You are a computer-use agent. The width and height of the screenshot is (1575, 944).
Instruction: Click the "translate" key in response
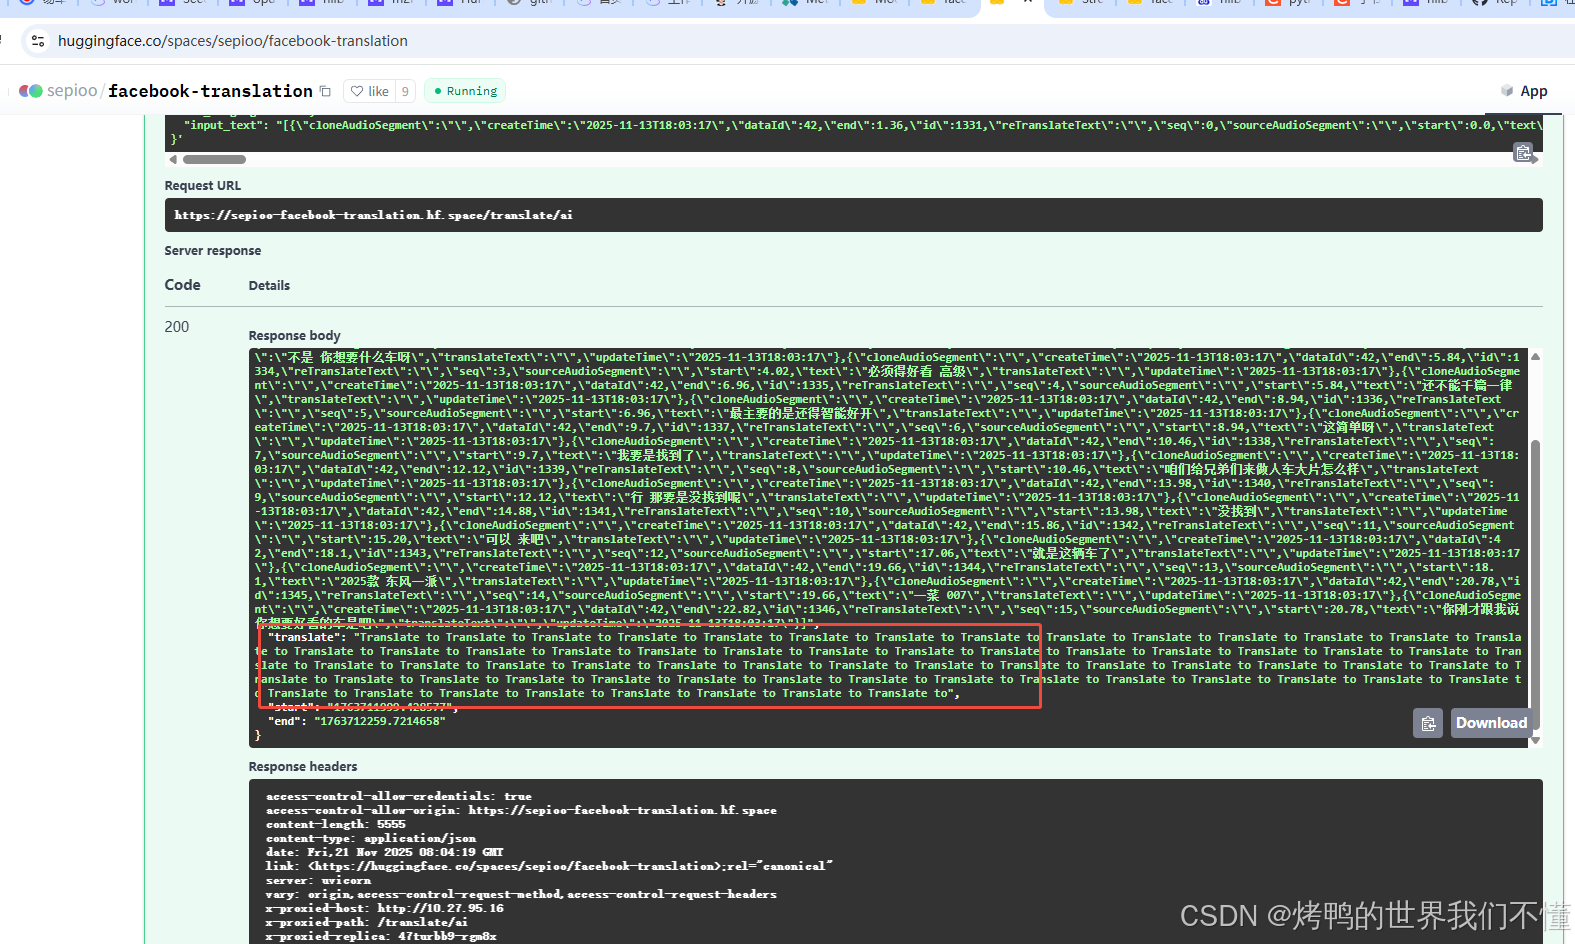pyautogui.click(x=306, y=637)
